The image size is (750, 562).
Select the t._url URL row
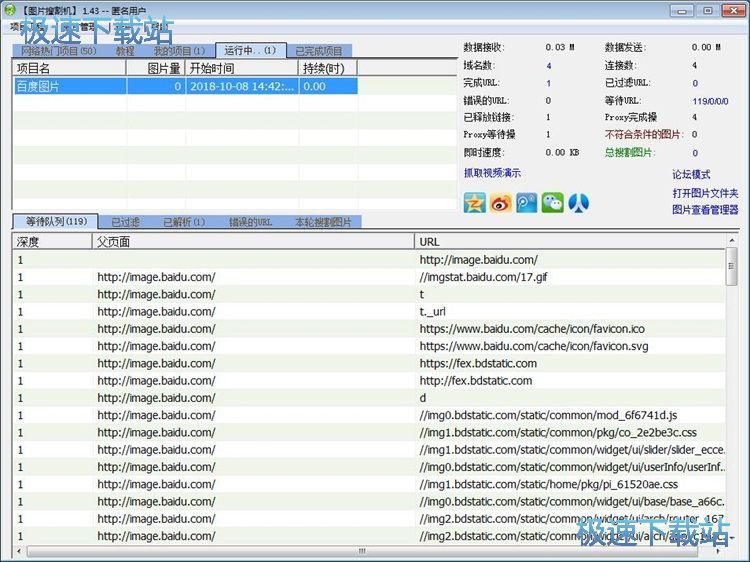369,311
